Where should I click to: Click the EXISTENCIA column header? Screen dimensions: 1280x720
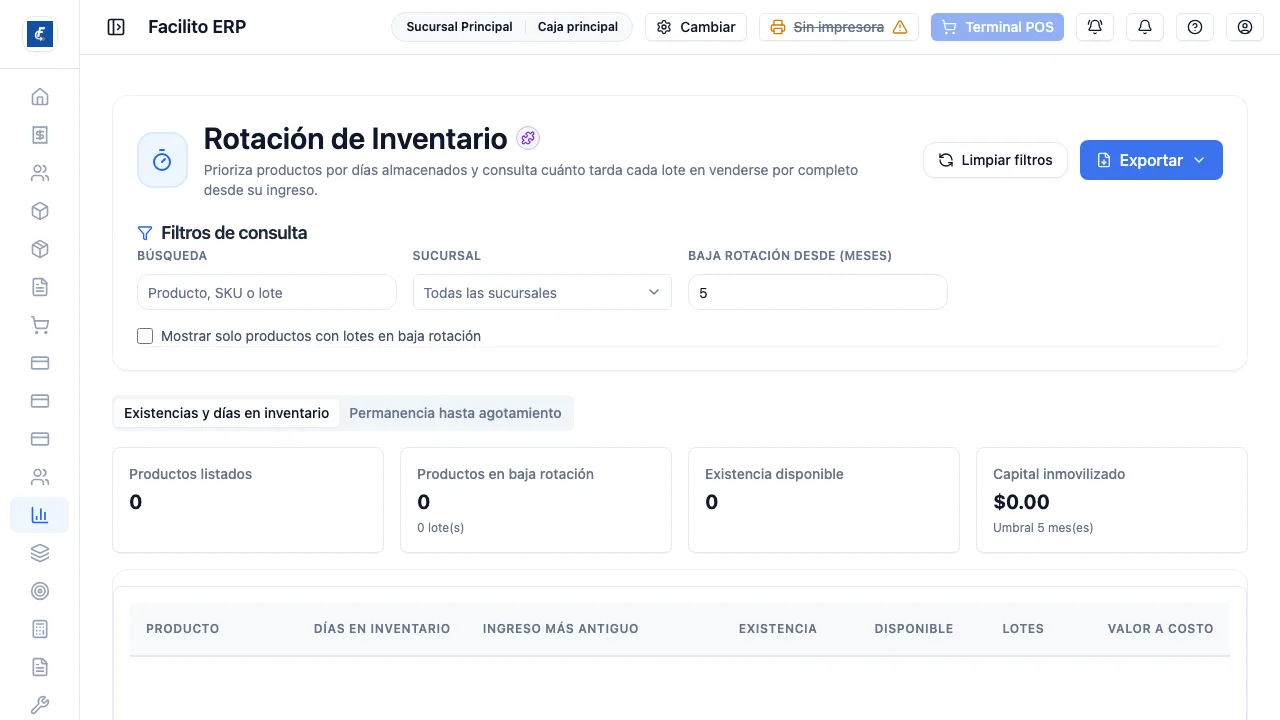pos(778,629)
